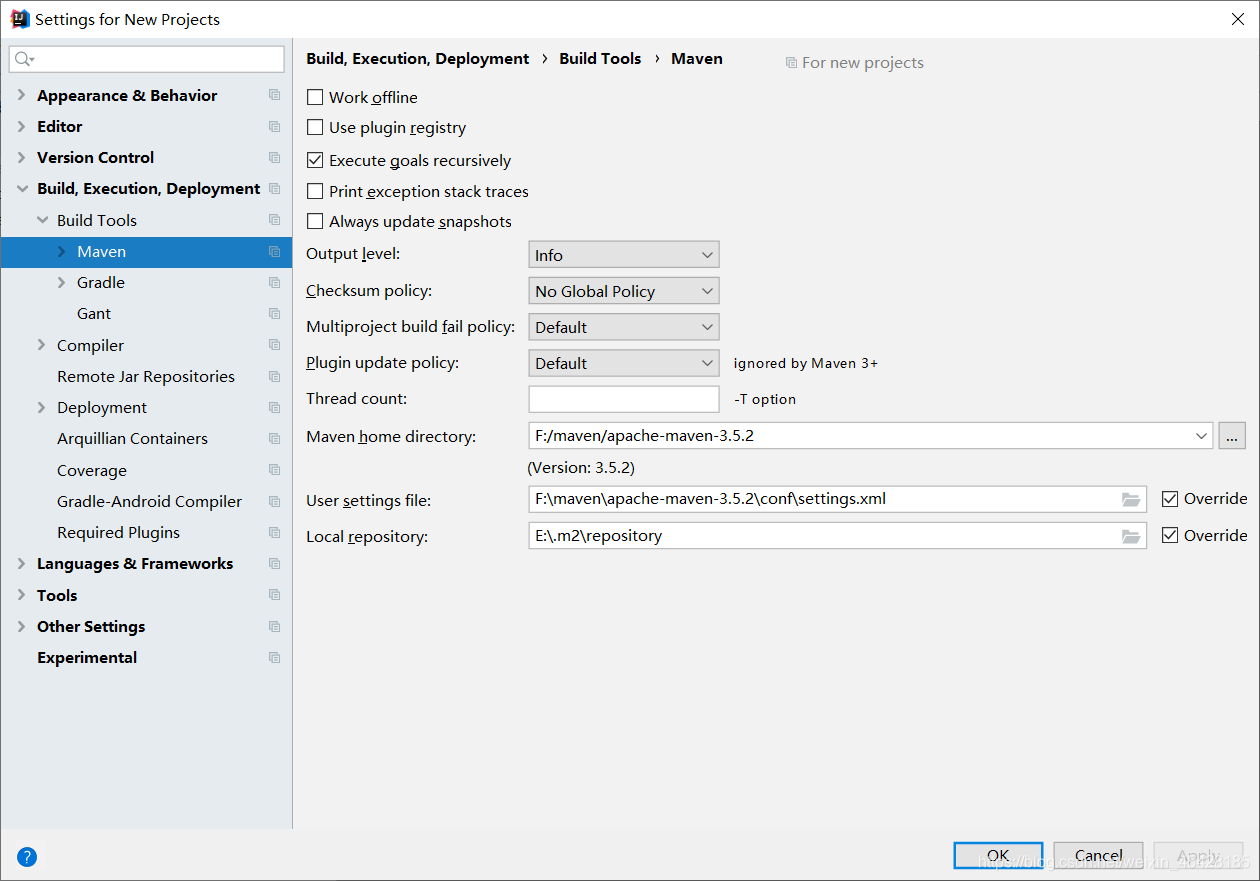The width and height of the screenshot is (1260, 881).
Task: Click the folder icon in Local repository field
Action: (1131, 536)
